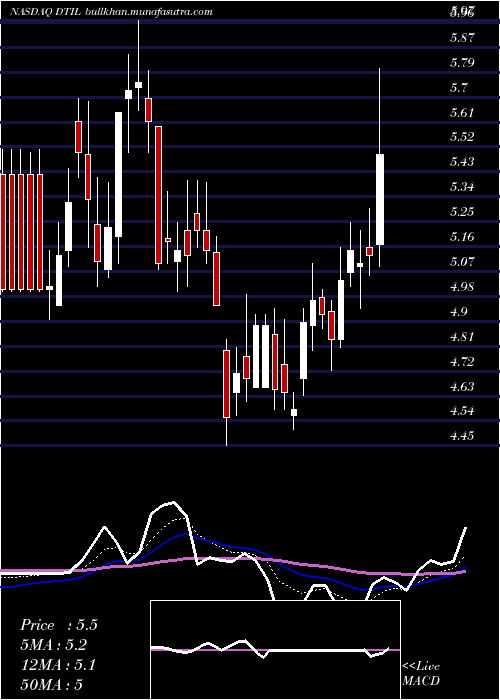This screenshot has height=700, width=500.
Task: Click the 5.07 price axis label
Action: 462,262
